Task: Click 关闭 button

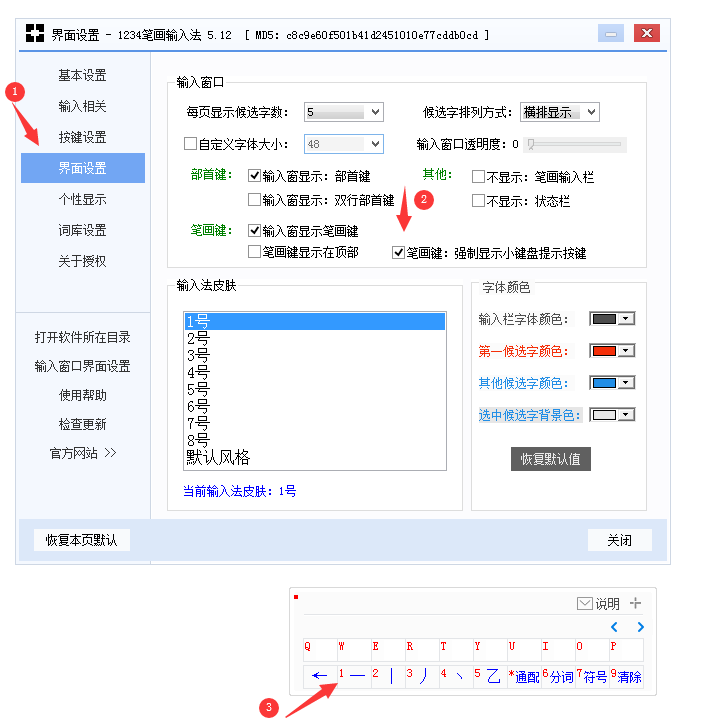Action: (619, 540)
